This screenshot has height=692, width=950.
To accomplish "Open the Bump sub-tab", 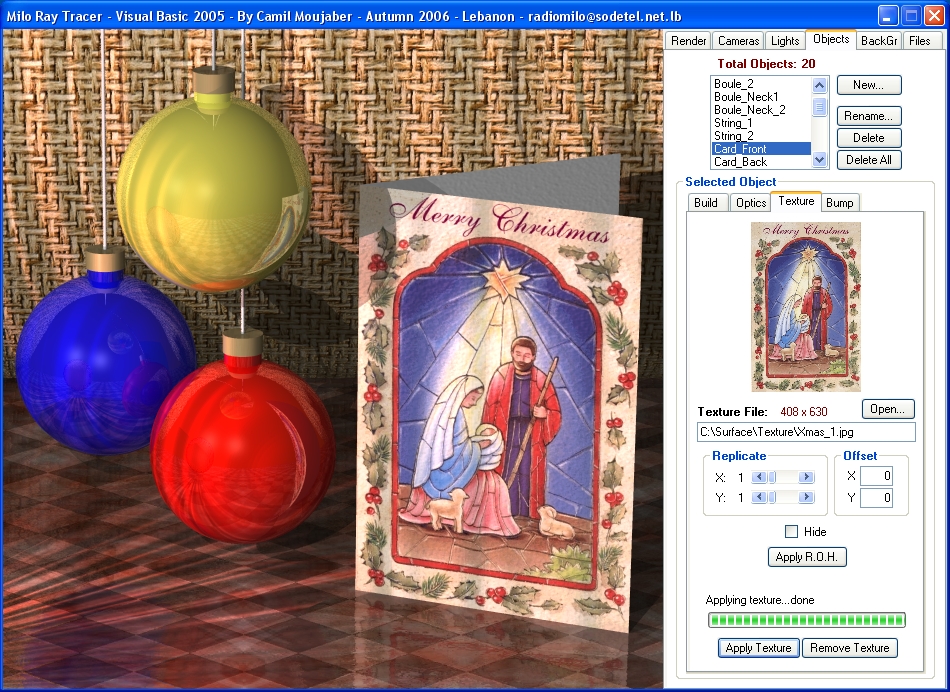I will (839, 202).
